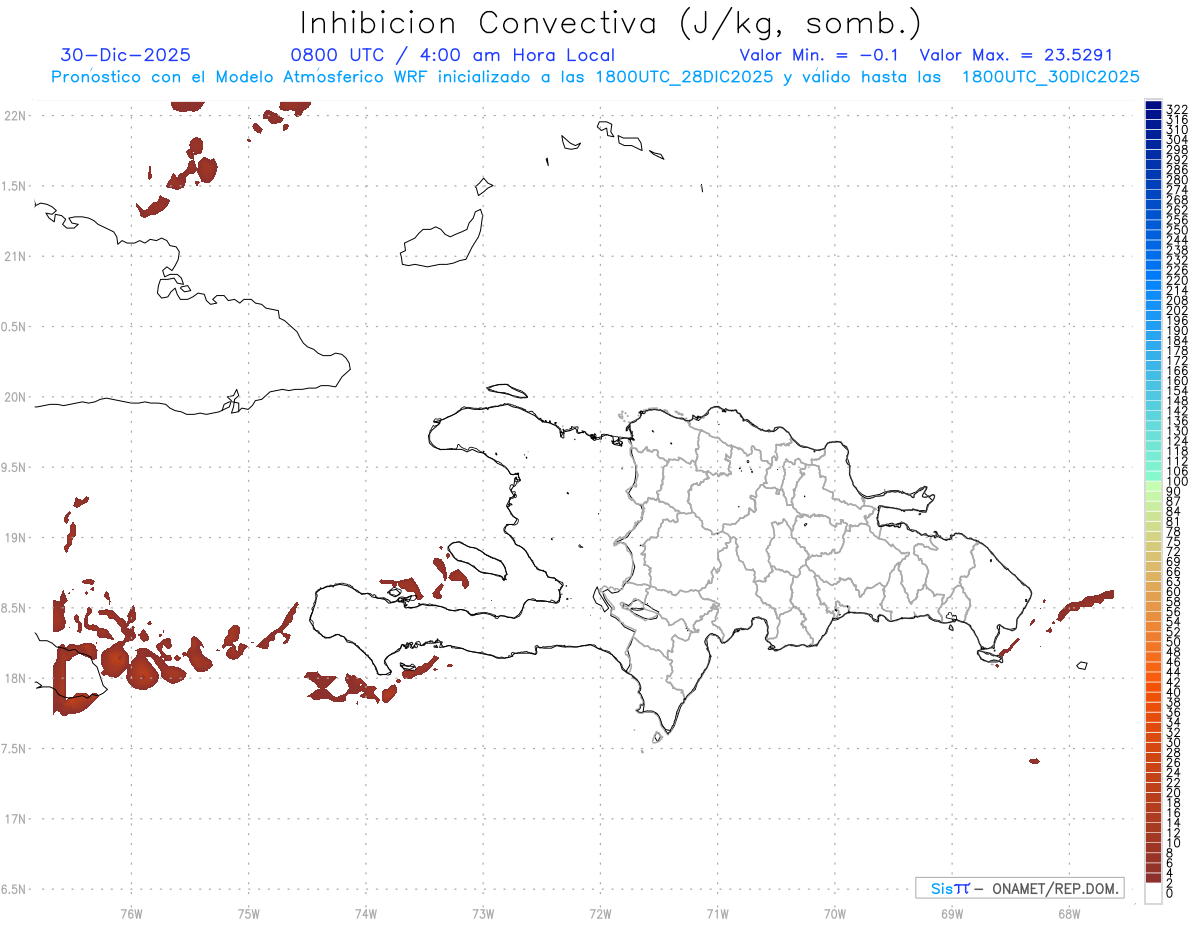This screenshot has height=927, width=1200.
Task: Open the 'SisPI - ONAMET/REP.DOM.' credit box
Action: point(1020,888)
